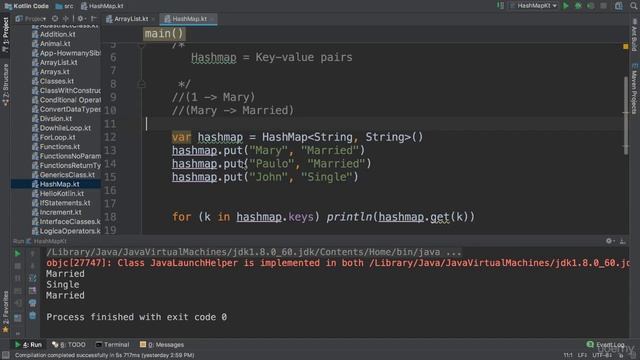The height and width of the screenshot is (360, 640).
Task: Collapse the comment block fold marker at line 8
Action: [x=141, y=84]
